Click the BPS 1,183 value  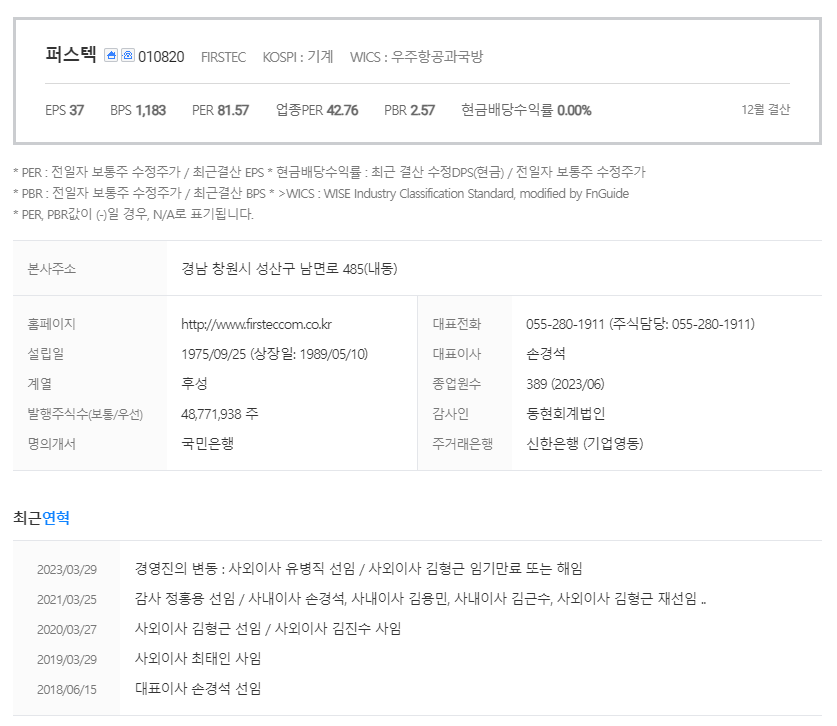coord(138,110)
